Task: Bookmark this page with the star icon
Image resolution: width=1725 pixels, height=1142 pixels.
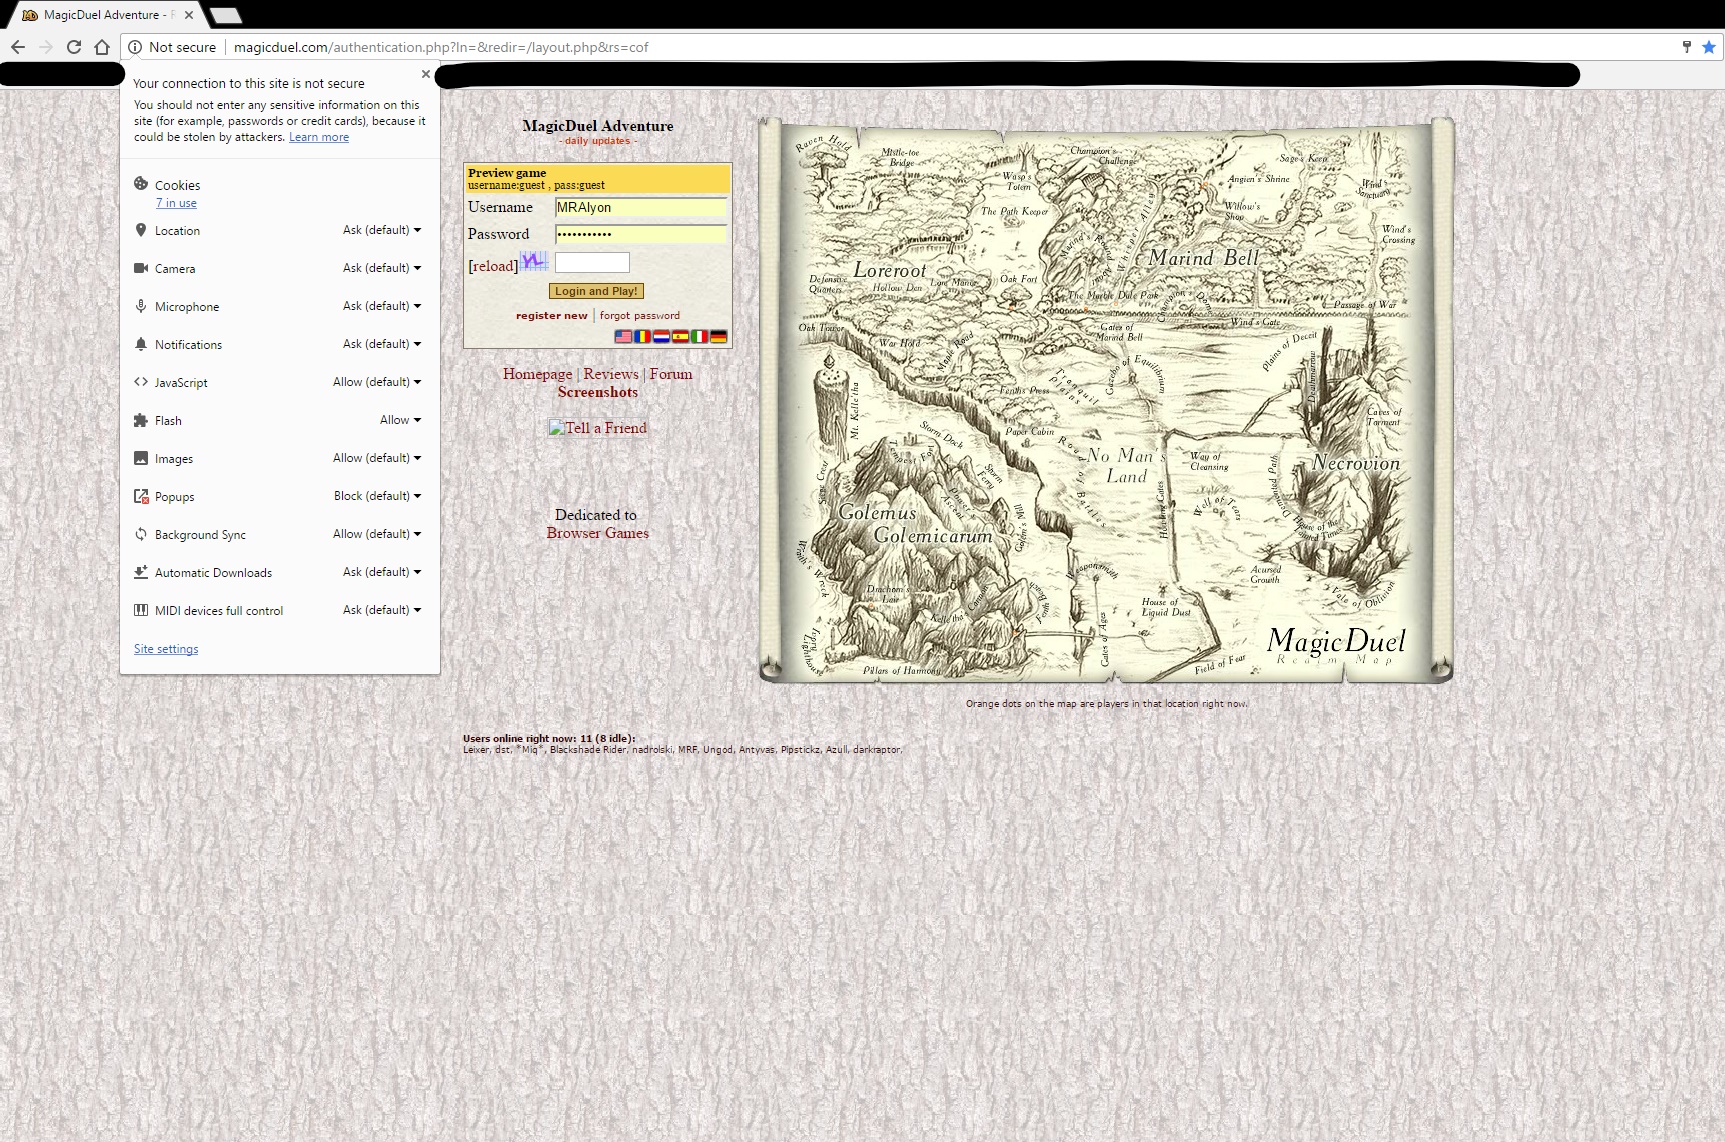Action: 1709,47
